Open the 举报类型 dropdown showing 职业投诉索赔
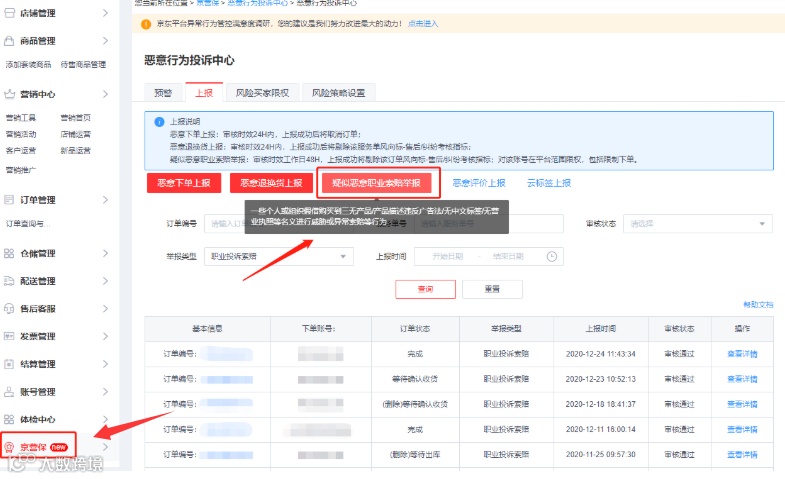 pos(278,256)
